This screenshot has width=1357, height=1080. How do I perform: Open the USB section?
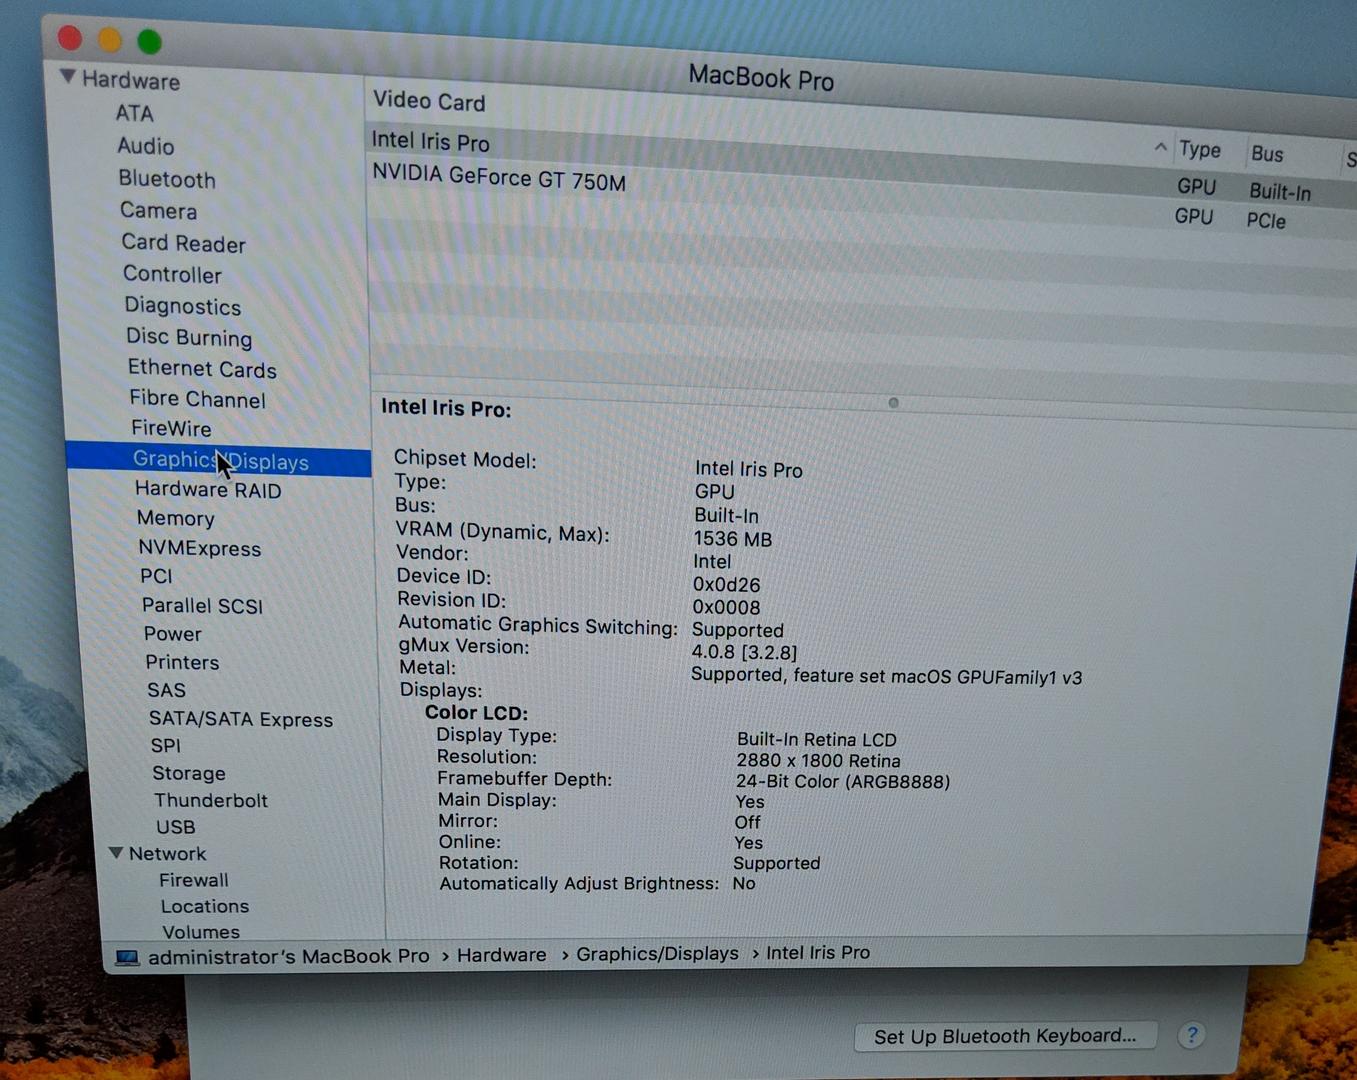[175, 827]
